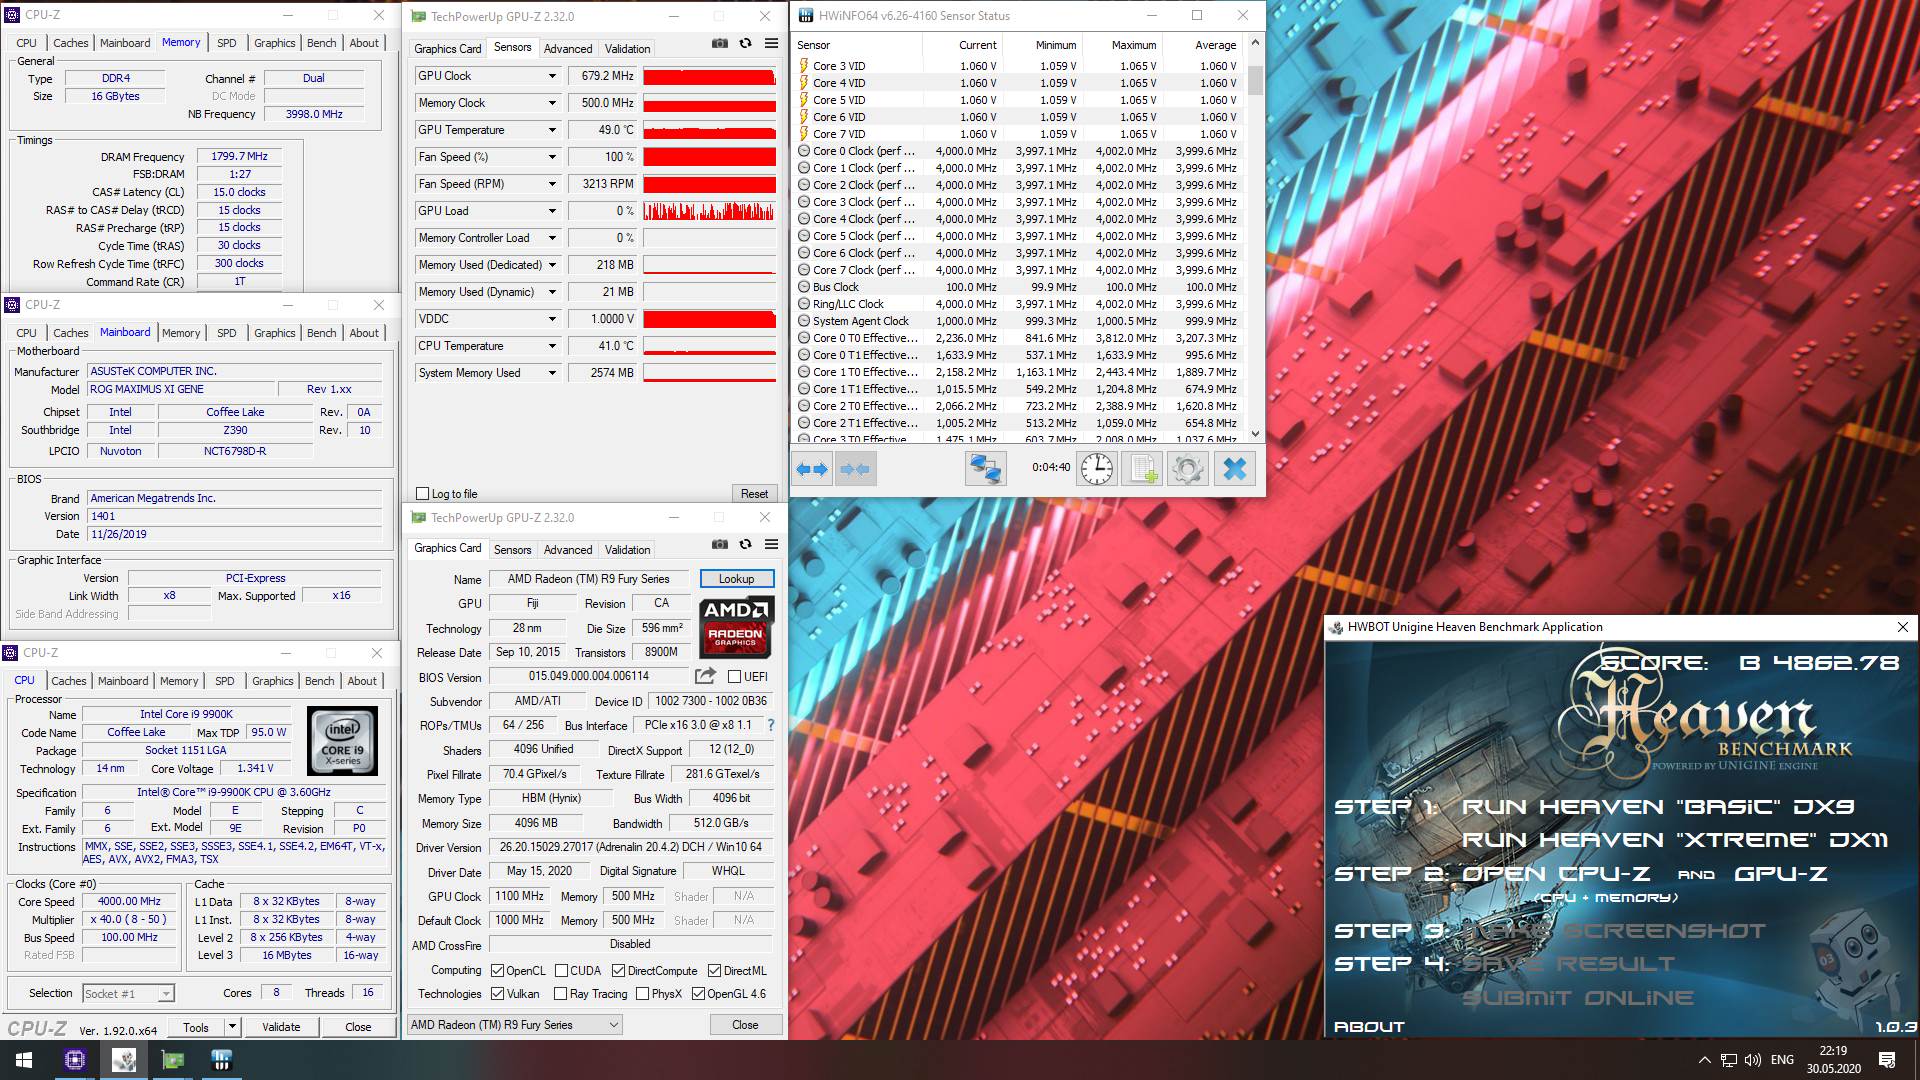This screenshot has width=1920, height=1080.
Task: Click the CPU-Z Close button
Action: [358, 1027]
